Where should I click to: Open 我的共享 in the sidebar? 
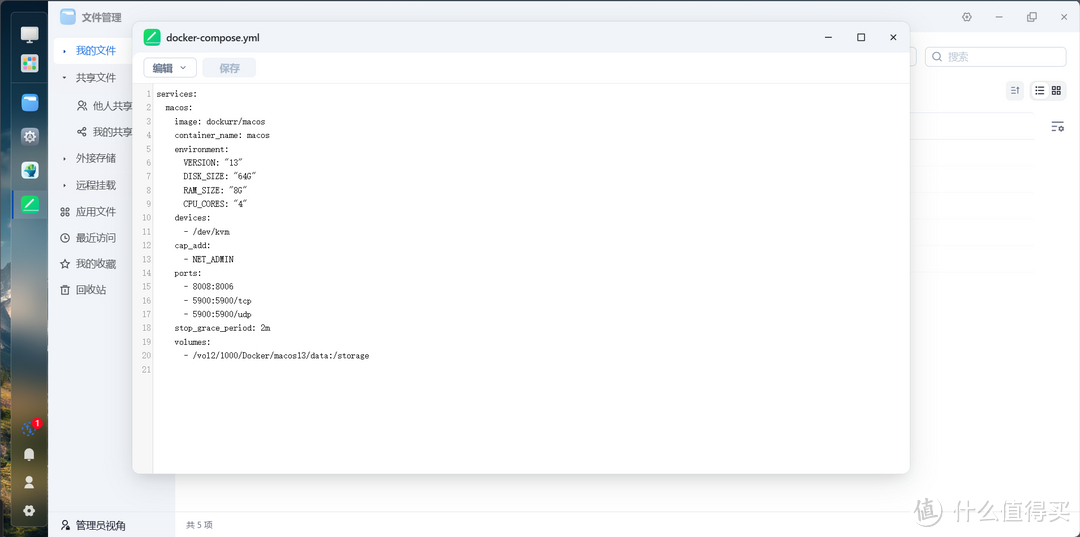pos(105,131)
